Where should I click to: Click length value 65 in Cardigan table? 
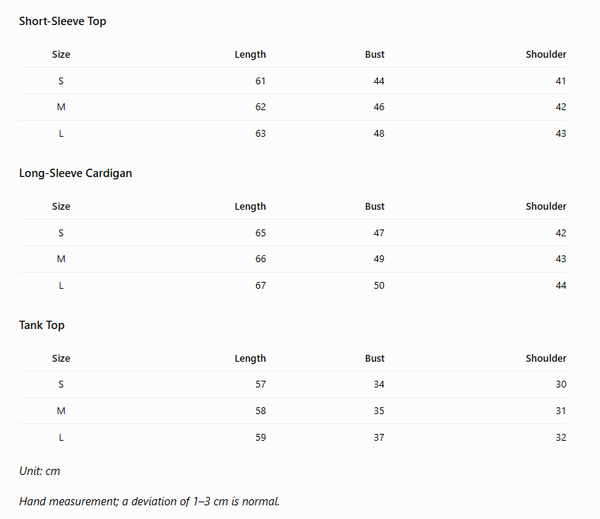(x=261, y=233)
